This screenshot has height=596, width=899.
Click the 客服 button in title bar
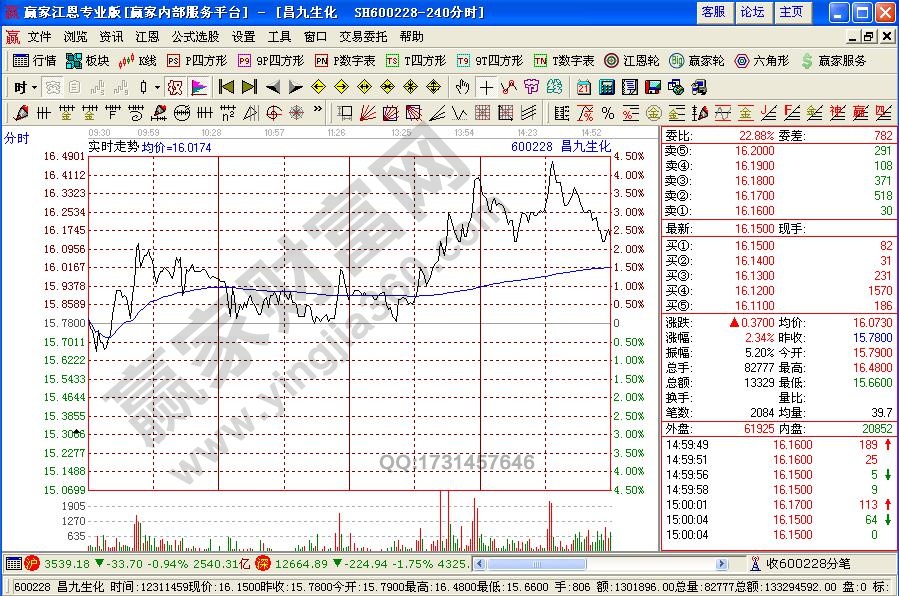(x=713, y=12)
